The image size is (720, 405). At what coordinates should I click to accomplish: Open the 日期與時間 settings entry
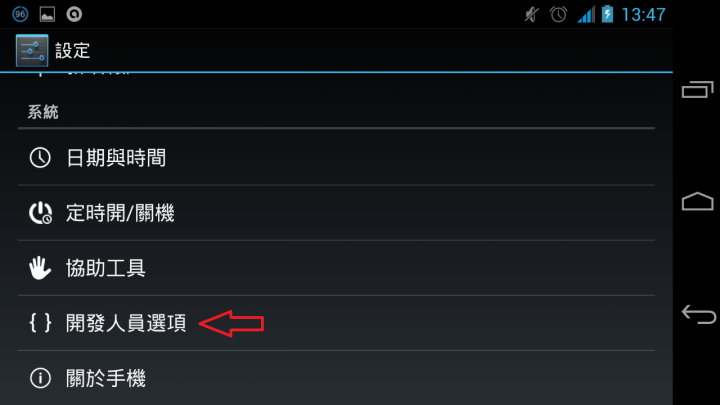(336, 158)
